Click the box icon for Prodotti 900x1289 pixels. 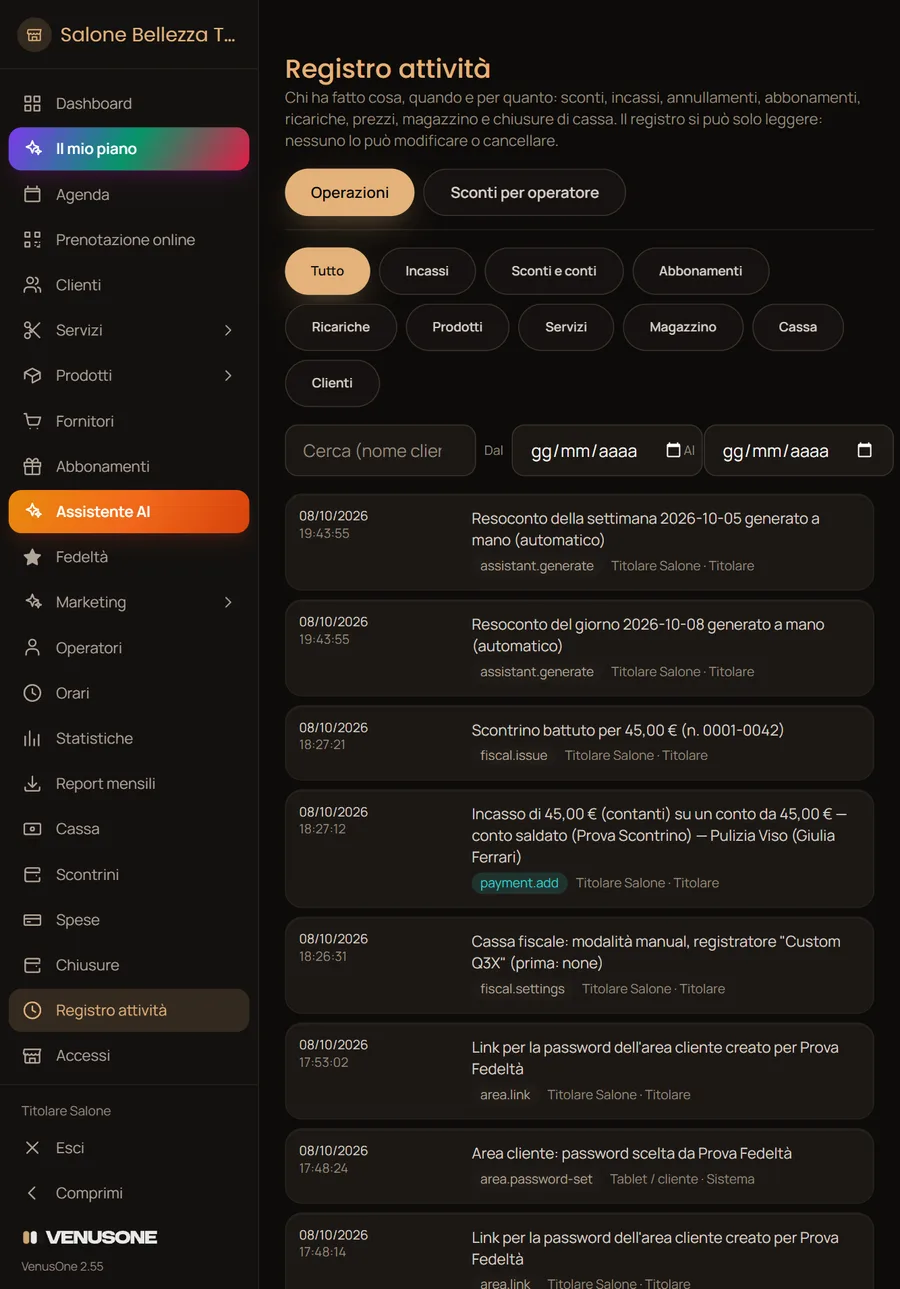(32, 376)
